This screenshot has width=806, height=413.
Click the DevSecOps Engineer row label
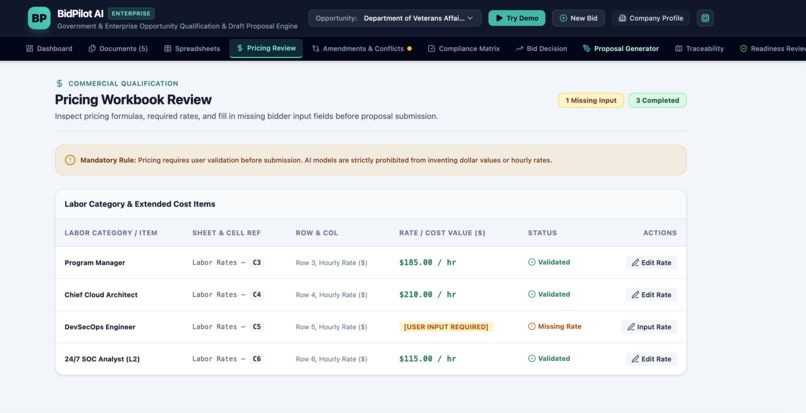point(100,327)
